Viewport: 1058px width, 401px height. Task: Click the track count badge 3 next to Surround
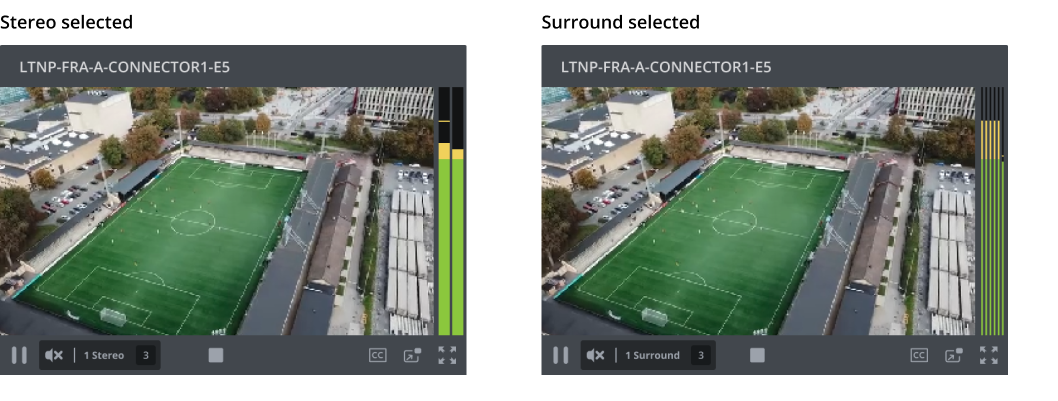pyautogui.click(x=701, y=355)
